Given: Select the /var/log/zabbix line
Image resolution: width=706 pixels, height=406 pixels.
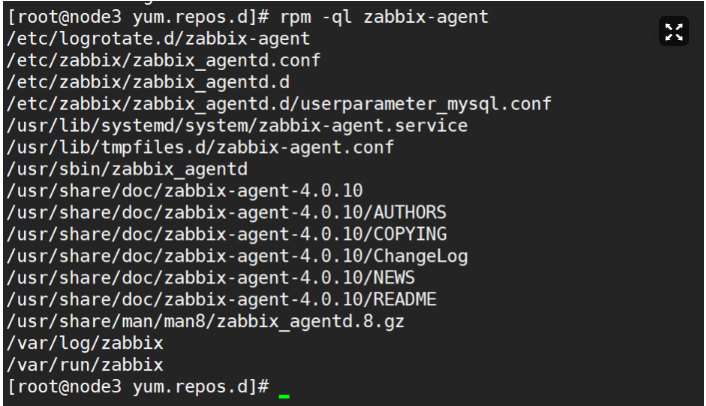Looking at the screenshot, I should [x=85, y=344].
